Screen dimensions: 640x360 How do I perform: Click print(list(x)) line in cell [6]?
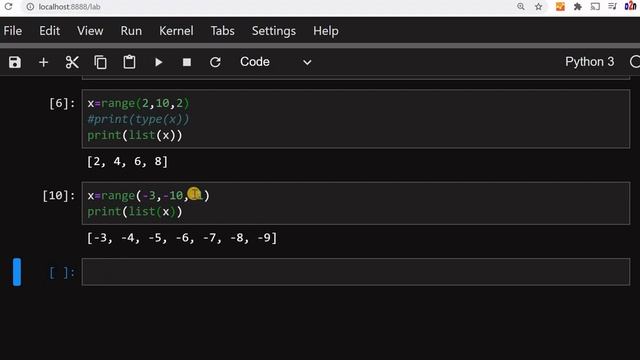(135, 135)
